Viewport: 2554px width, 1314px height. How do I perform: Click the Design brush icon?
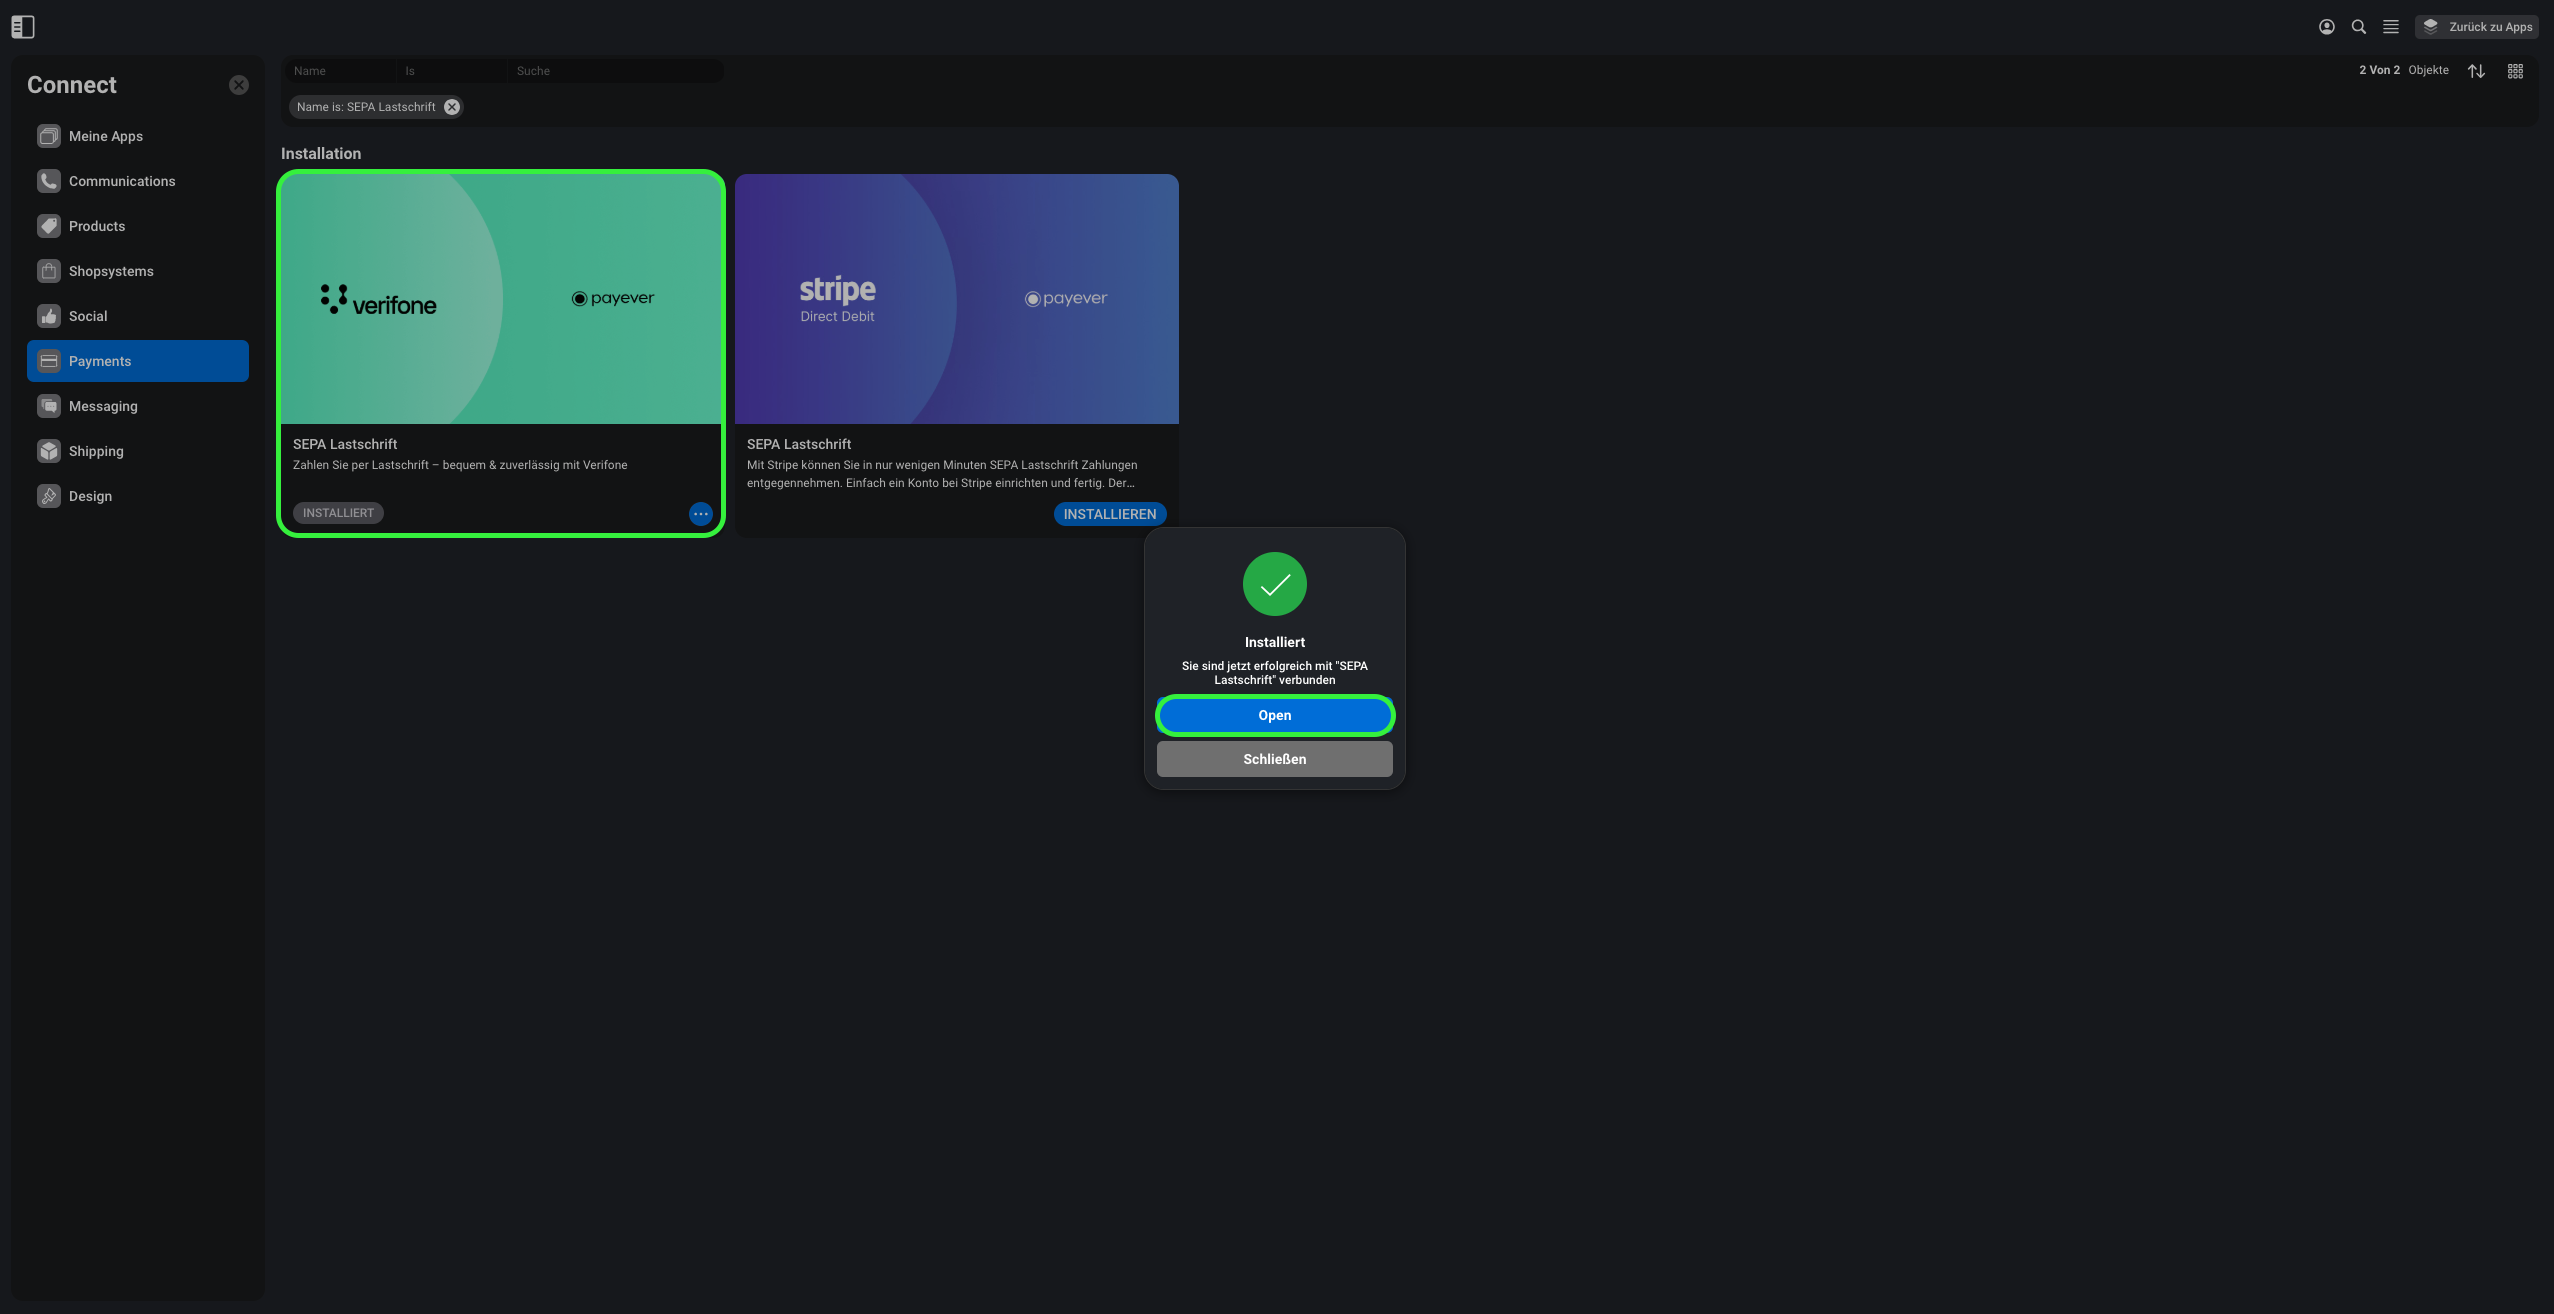point(49,496)
